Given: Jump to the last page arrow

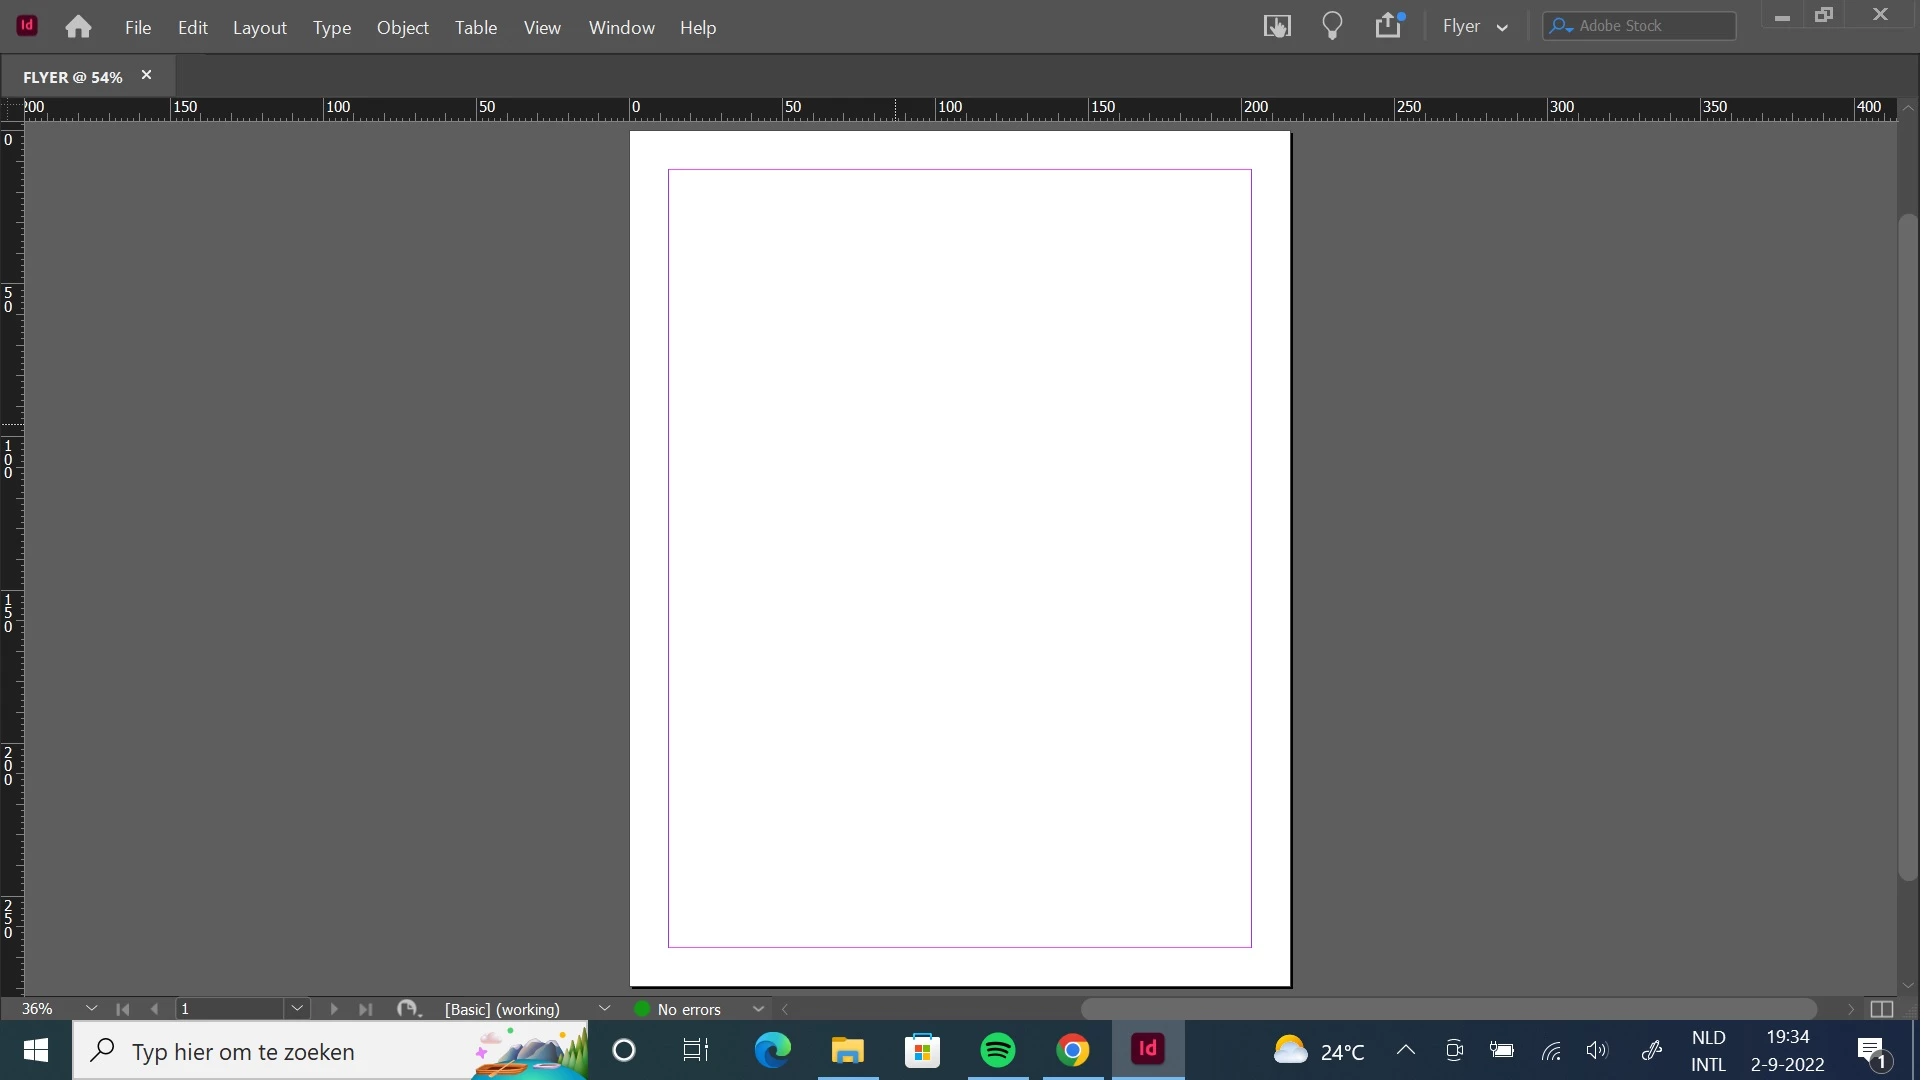Looking at the screenshot, I should (366, 1010).
